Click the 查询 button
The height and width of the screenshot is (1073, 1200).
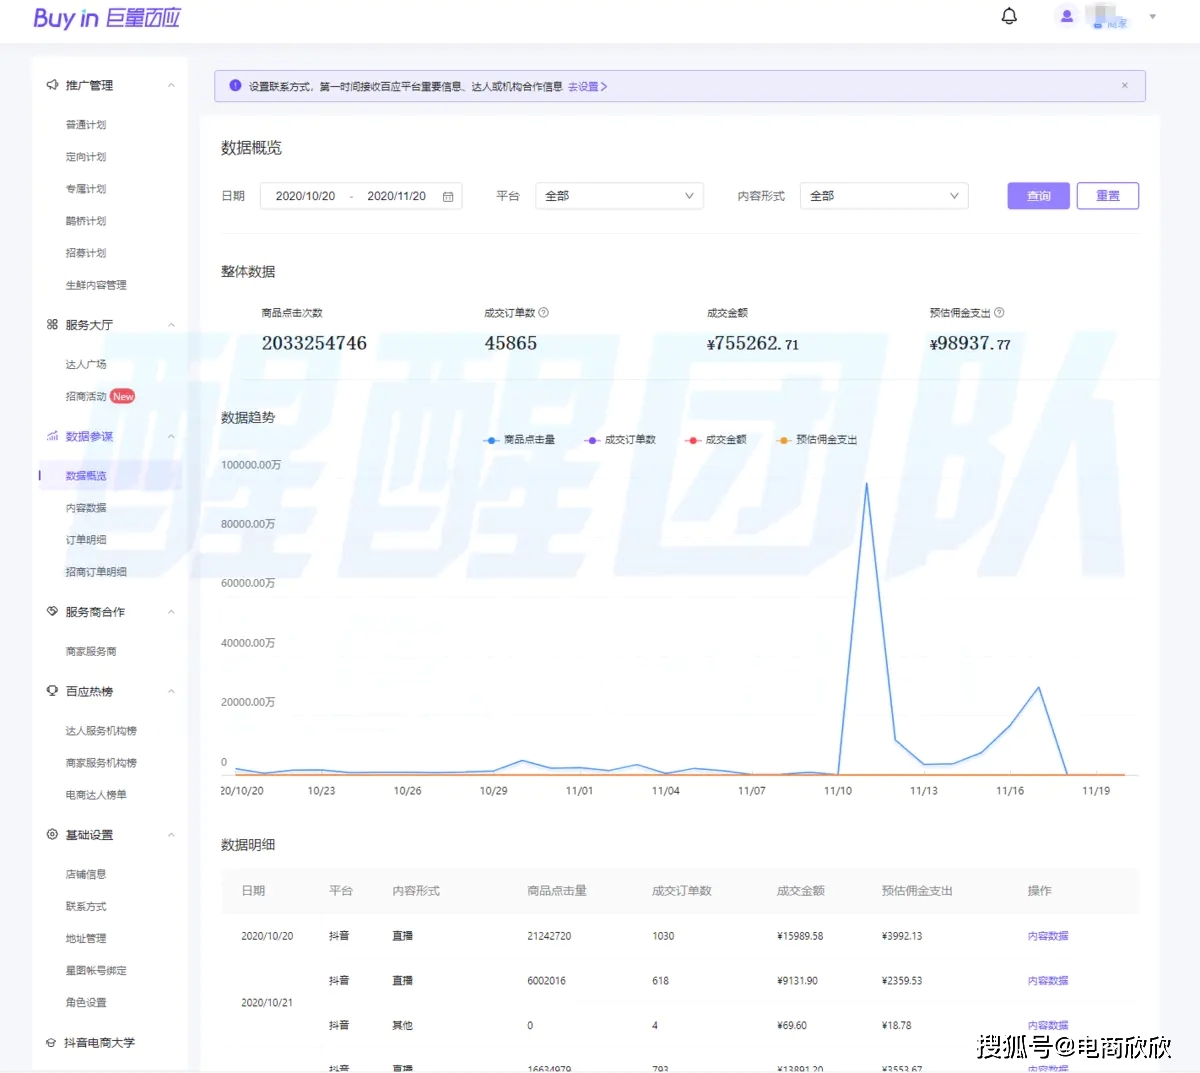[1039, 196]
